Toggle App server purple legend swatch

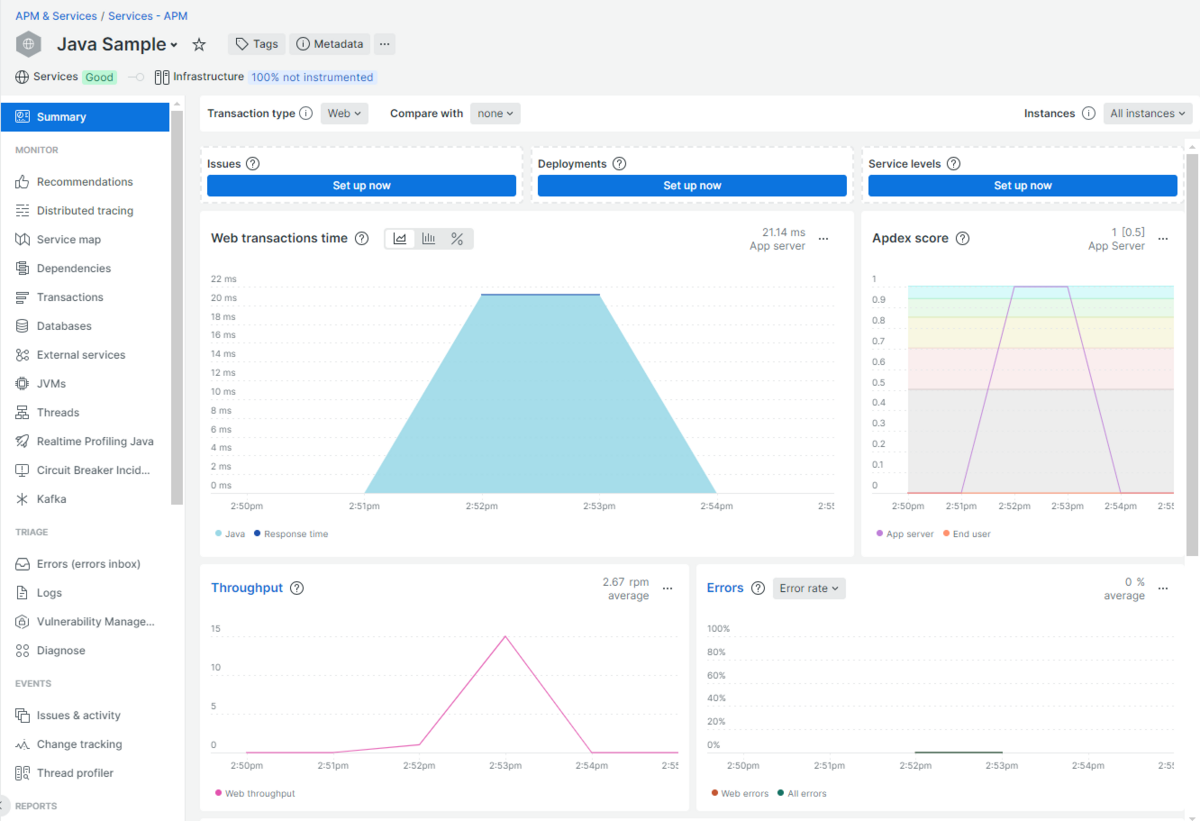pyautogui.click(x=880, y=534)
